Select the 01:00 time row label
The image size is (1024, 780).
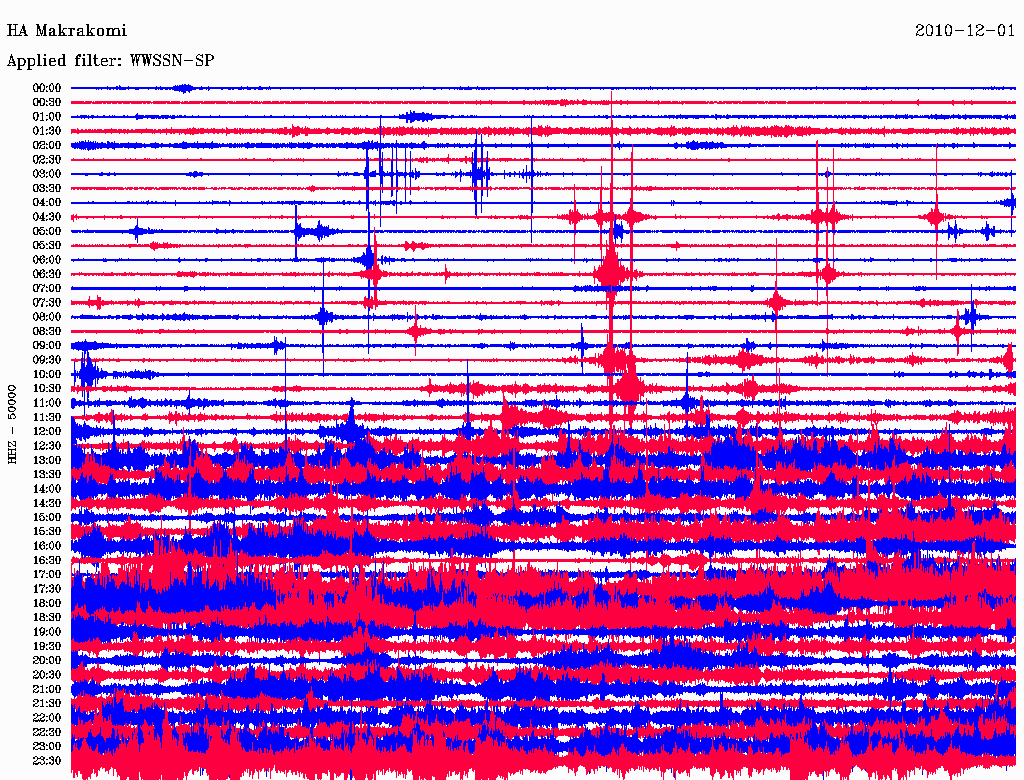pyautogui.click(x=47, y=117)
